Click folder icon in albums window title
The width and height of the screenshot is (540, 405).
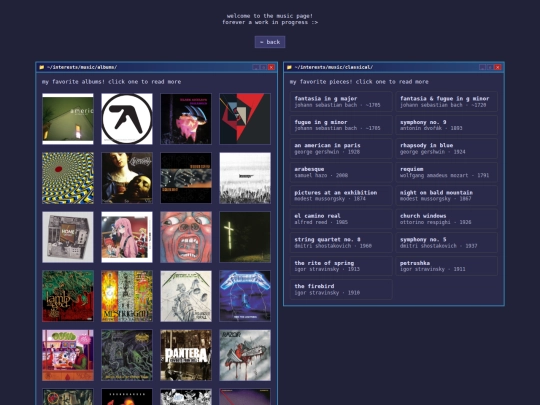[42, 67]
